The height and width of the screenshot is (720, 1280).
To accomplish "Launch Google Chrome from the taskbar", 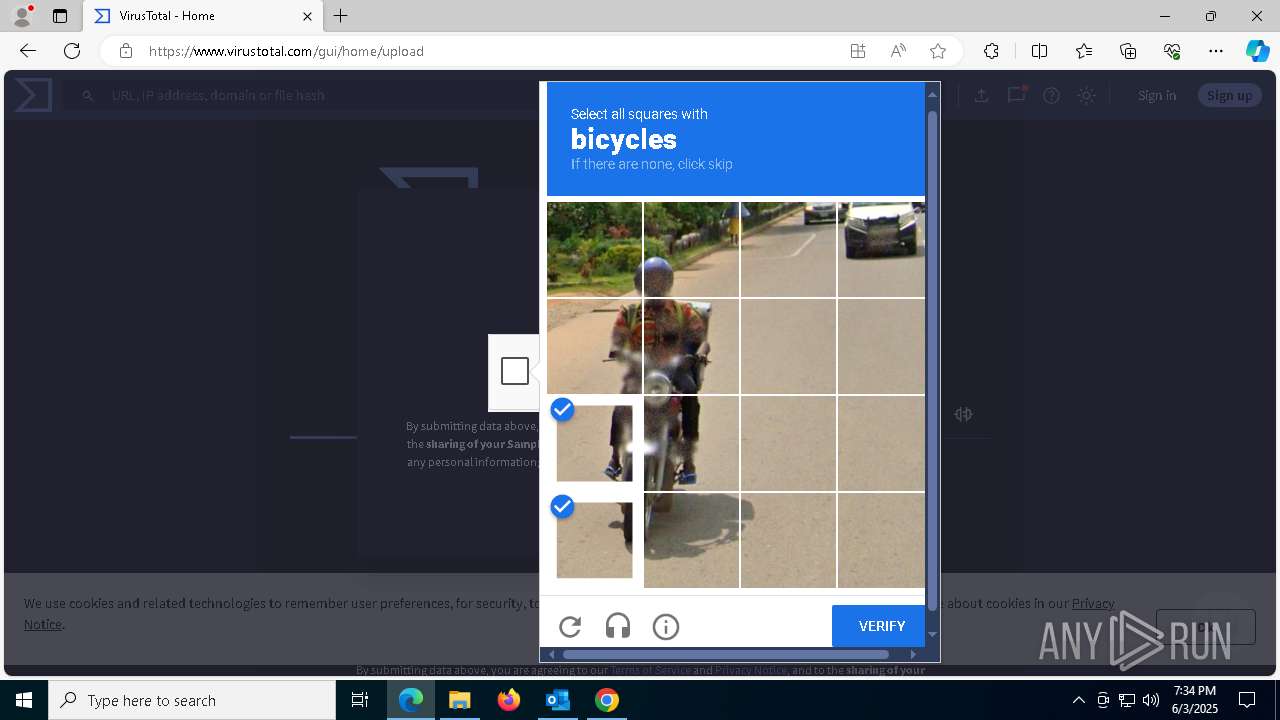I will [x=606, y=700].
